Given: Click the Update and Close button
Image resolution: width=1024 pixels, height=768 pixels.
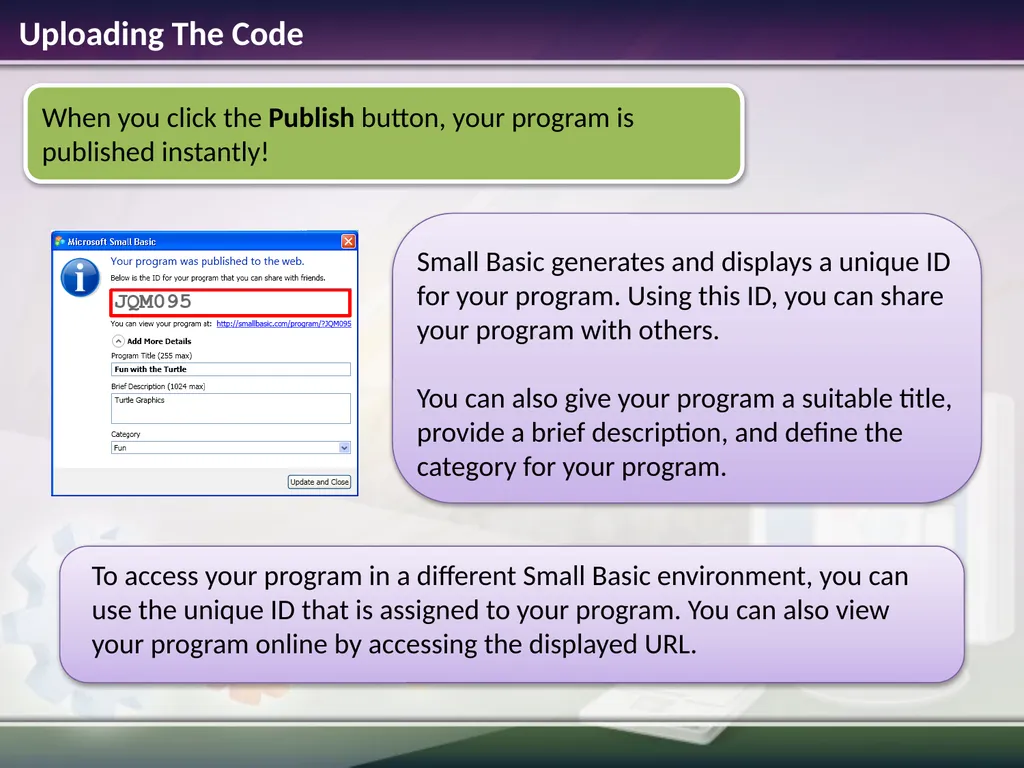Looking at the screenshot, I should pos(319,482).
